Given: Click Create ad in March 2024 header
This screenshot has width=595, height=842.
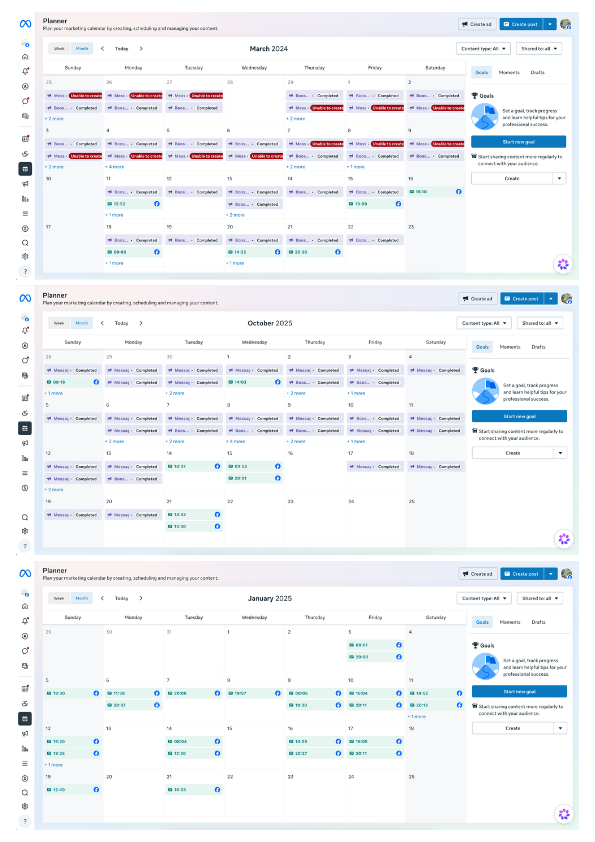Looking at the screenshot, I should pos(477,24).
